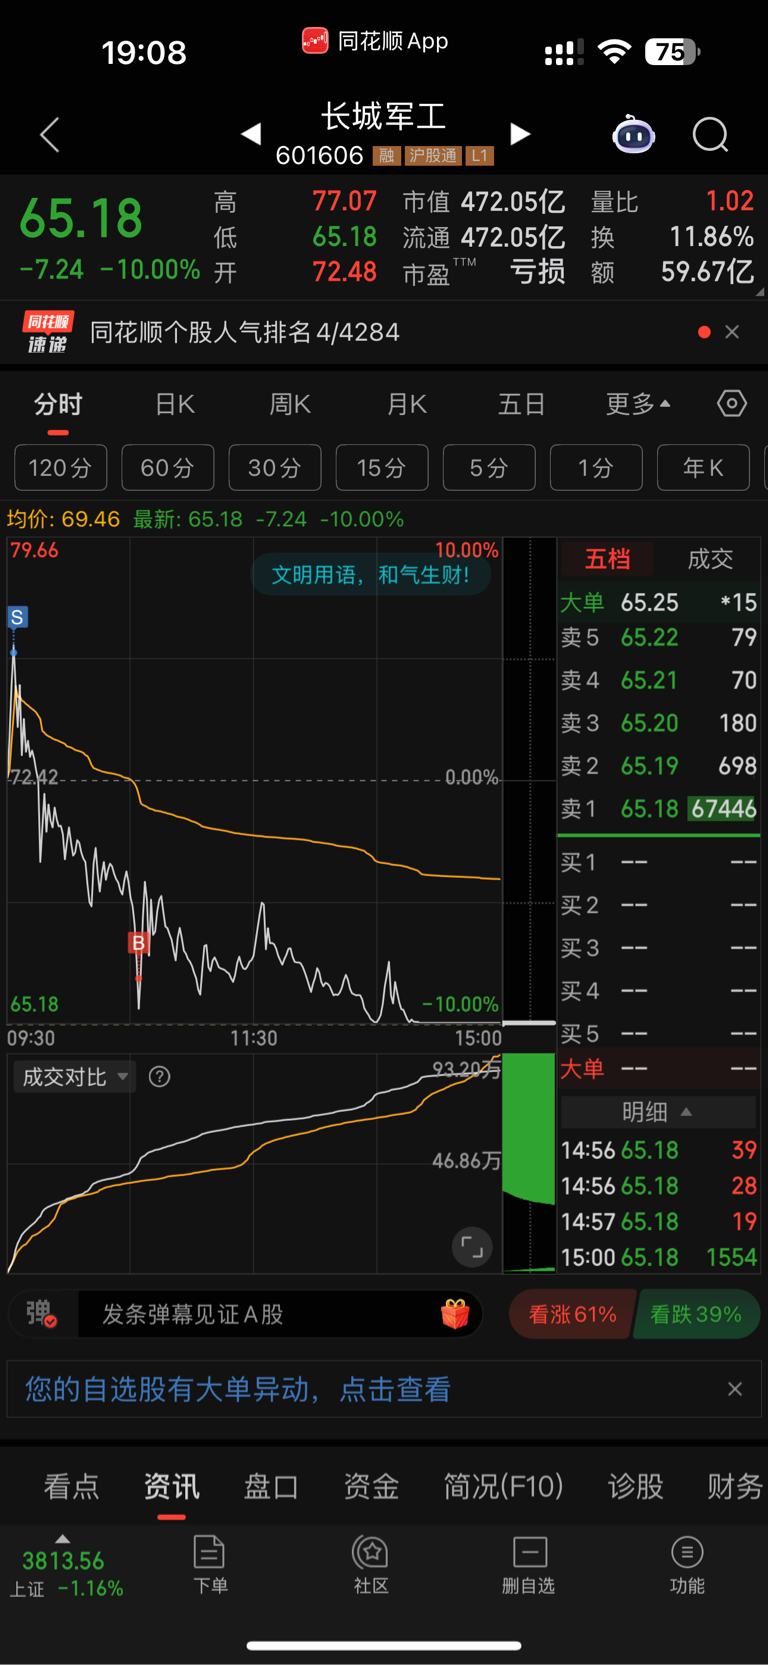This screenshot has height=1665, width=768.
Task: Tap 删自选 remove from watchlist
Action: [x=529, y=1565]
